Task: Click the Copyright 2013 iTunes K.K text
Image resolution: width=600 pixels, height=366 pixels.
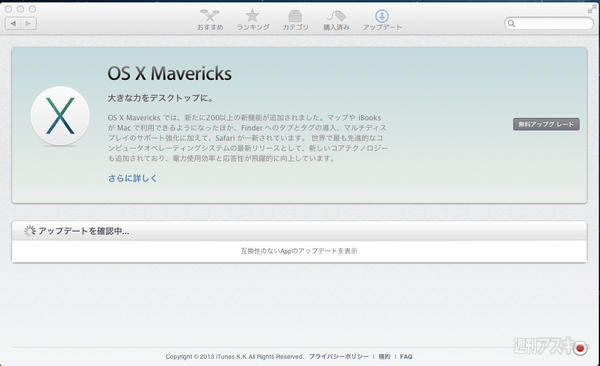Action: (x=234, y=356)
